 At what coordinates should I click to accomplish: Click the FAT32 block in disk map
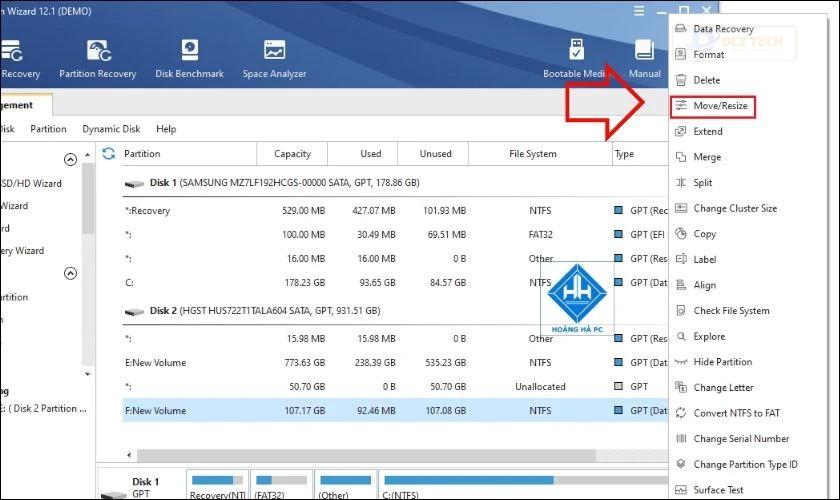point(281,485)
